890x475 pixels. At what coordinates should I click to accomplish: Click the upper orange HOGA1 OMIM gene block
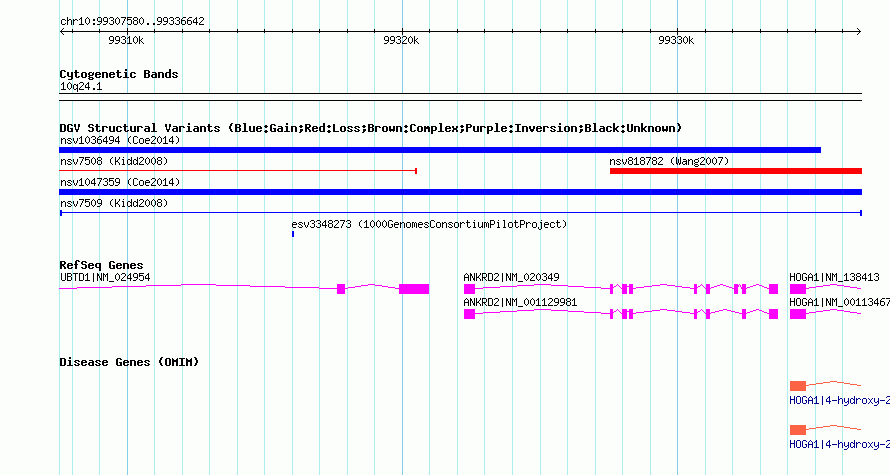[x=797, y=386]
